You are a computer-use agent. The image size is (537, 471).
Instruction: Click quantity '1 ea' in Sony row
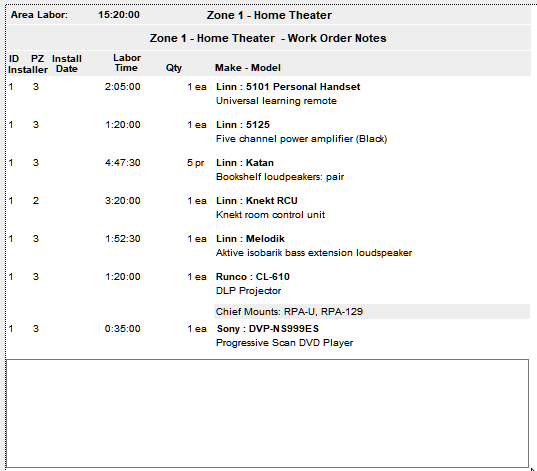pos(197,329)
